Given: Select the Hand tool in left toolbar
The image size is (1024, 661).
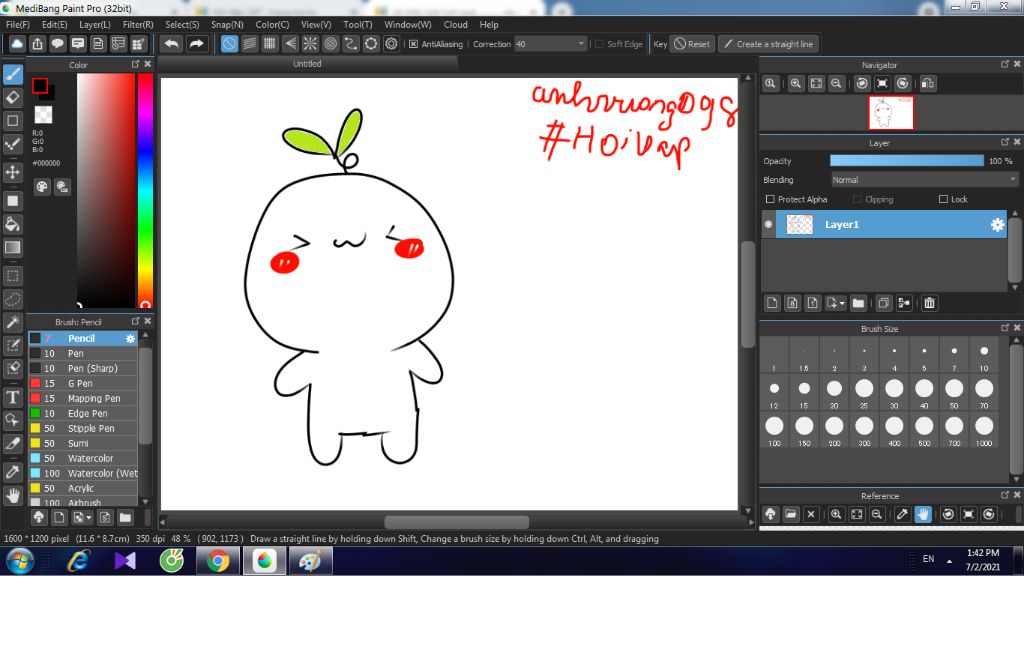Looking at the screenshot, I should pos(12,495).
